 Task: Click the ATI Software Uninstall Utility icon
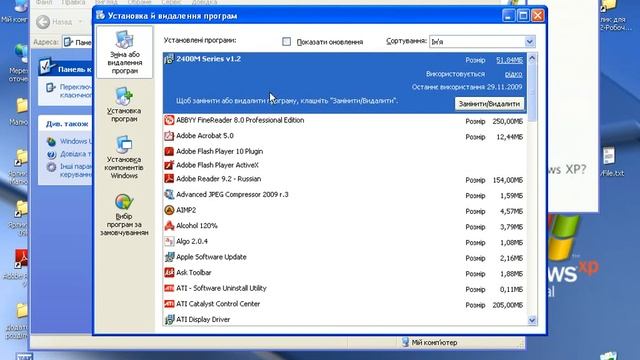click(169, 288)
